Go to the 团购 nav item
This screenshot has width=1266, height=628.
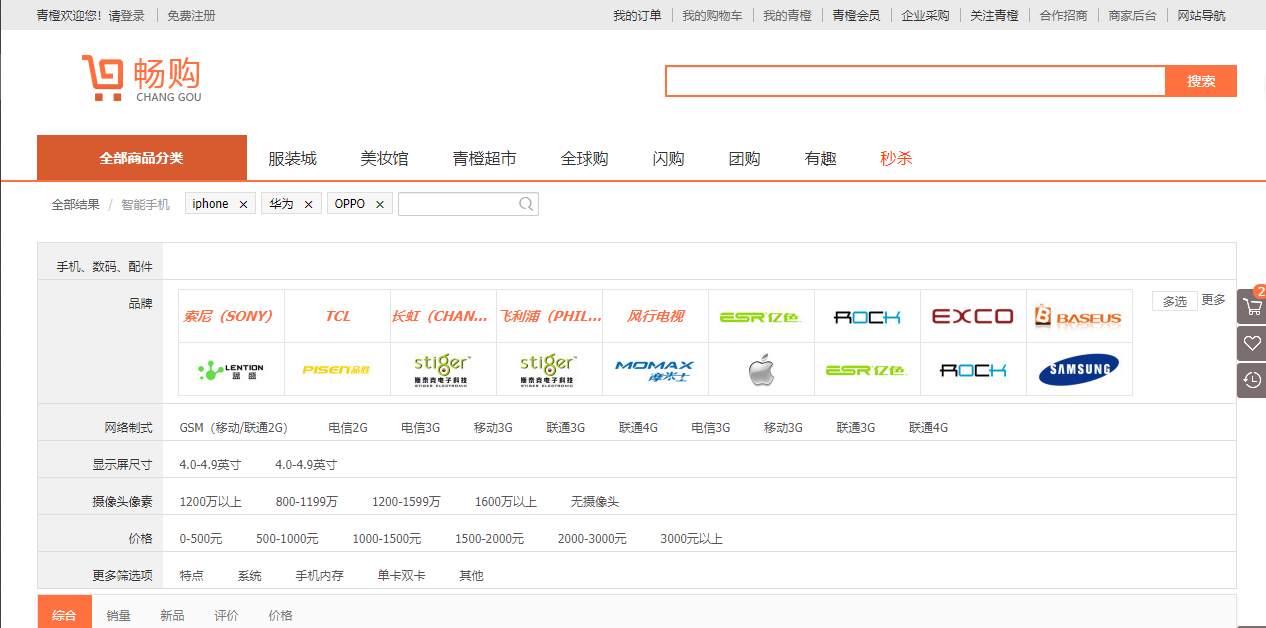[744, 158]
